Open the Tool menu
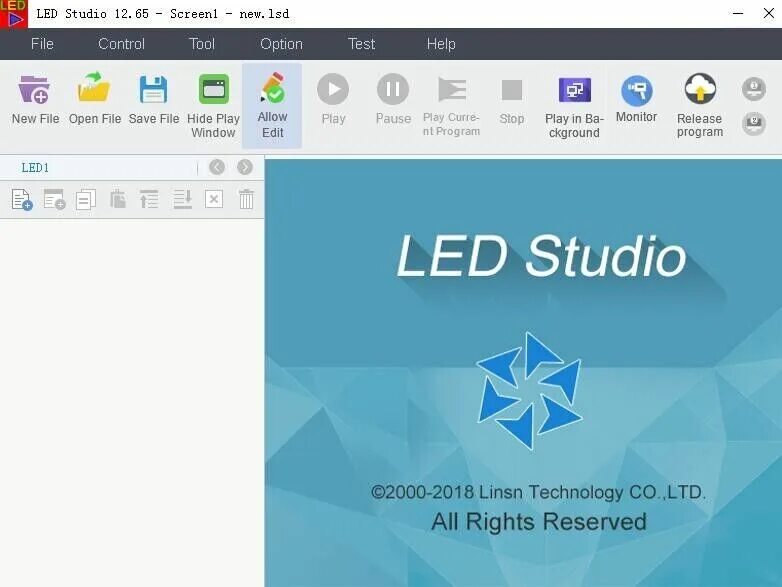The height and width of the screenshot is (587, 782). click(x=201, y=44)
